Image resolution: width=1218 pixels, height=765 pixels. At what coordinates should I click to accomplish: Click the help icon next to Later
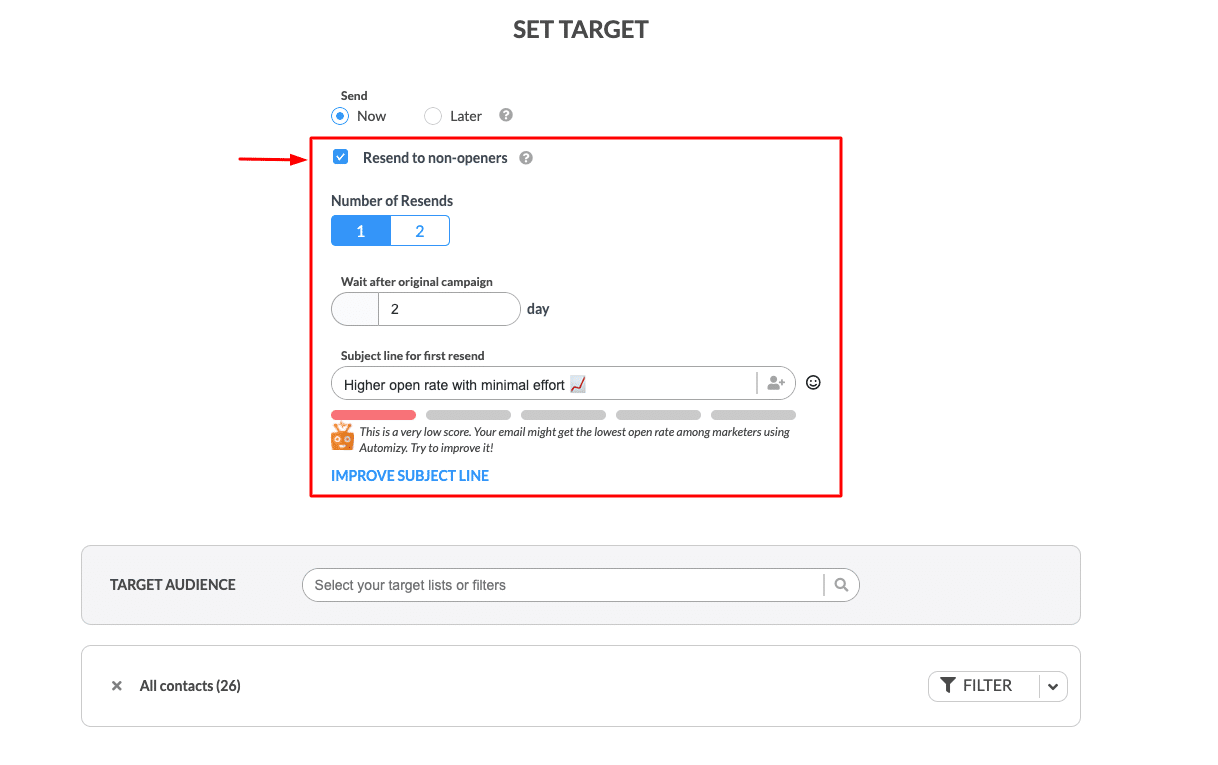506,115
